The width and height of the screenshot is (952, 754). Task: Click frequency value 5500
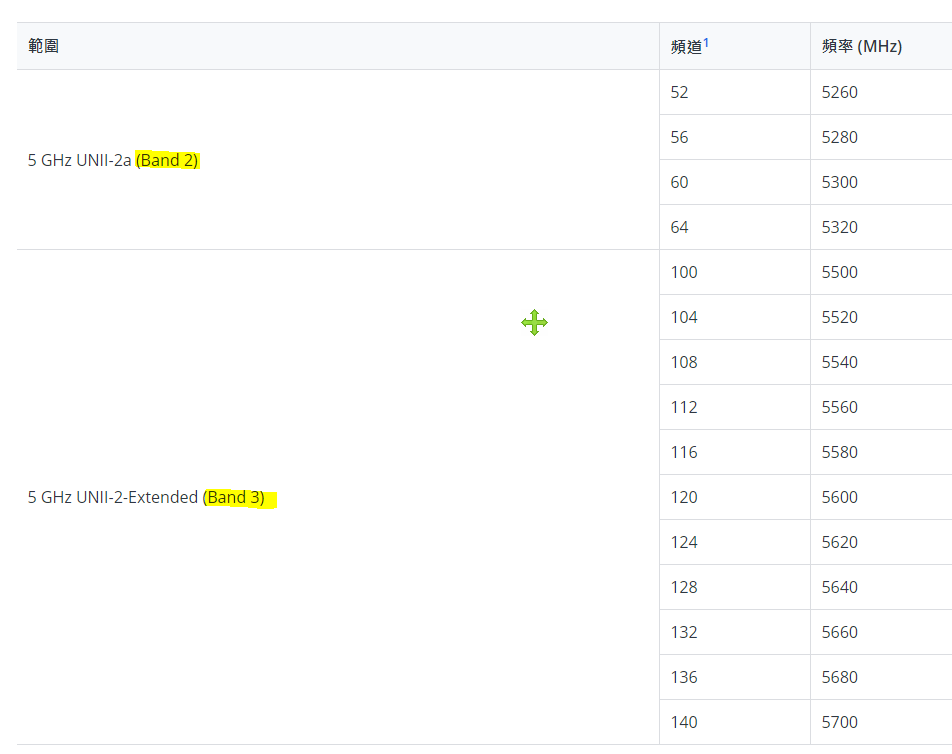[x=840, y=272]
